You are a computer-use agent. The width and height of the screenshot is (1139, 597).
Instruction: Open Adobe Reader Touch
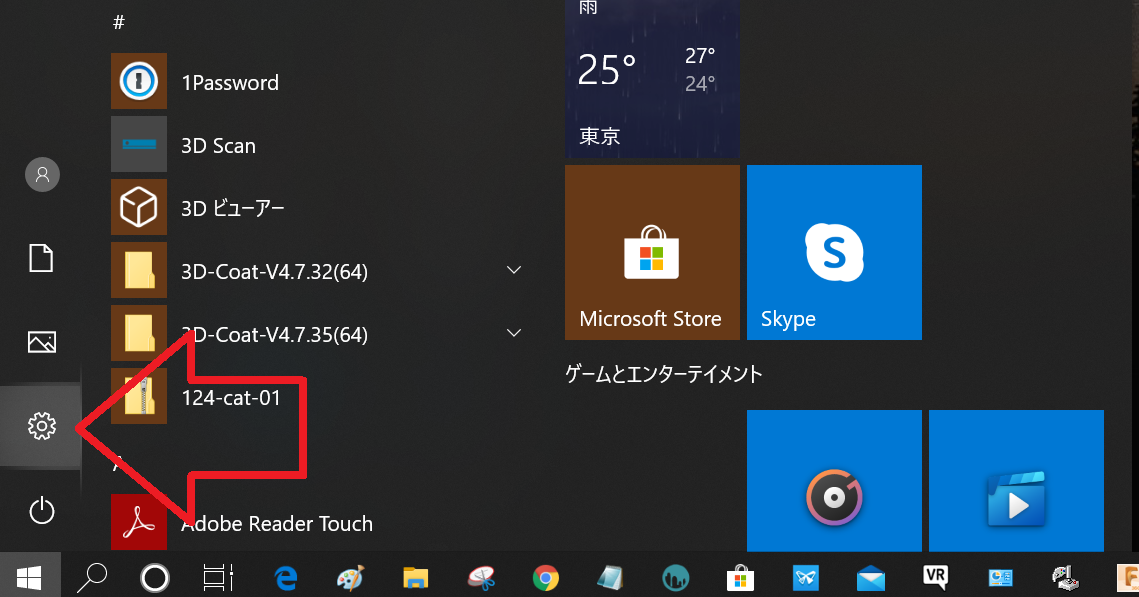tap(276, 524)
